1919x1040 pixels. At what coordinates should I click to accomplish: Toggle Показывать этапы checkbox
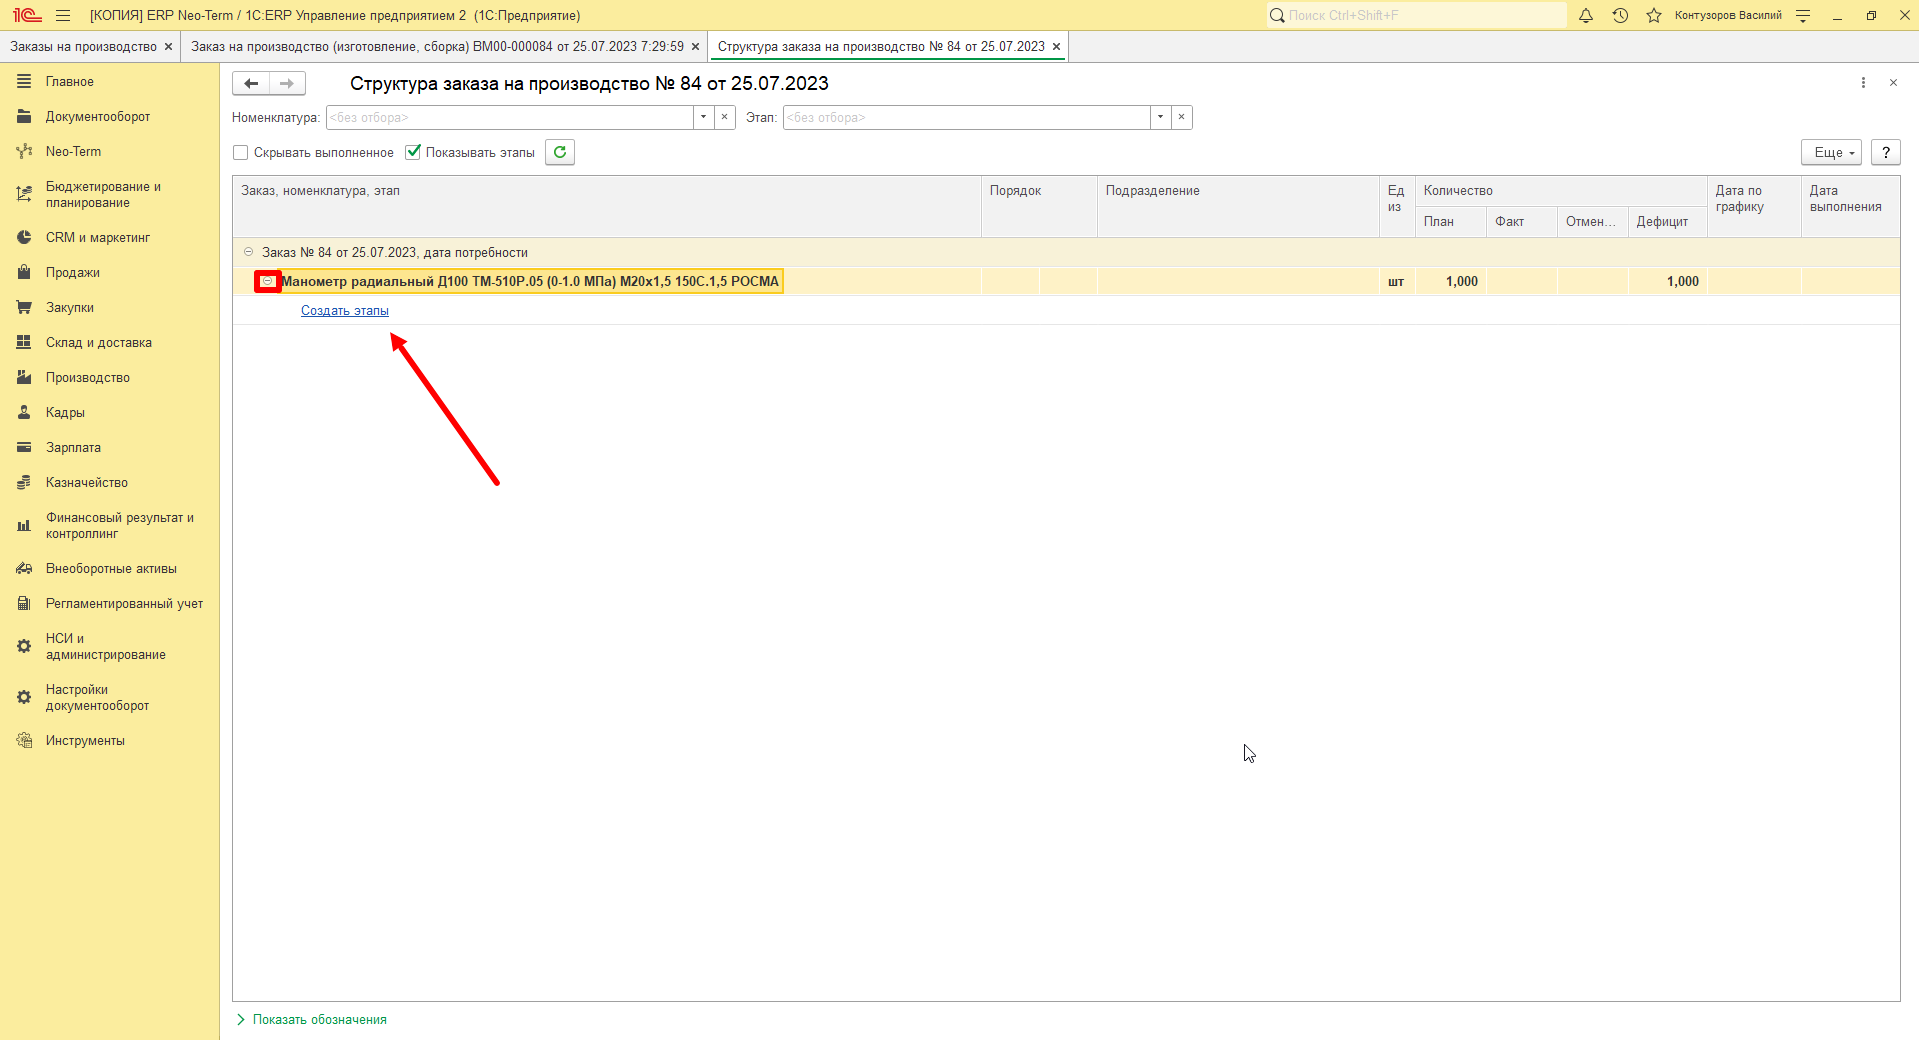pyautogui.click(x=413, y=152)
